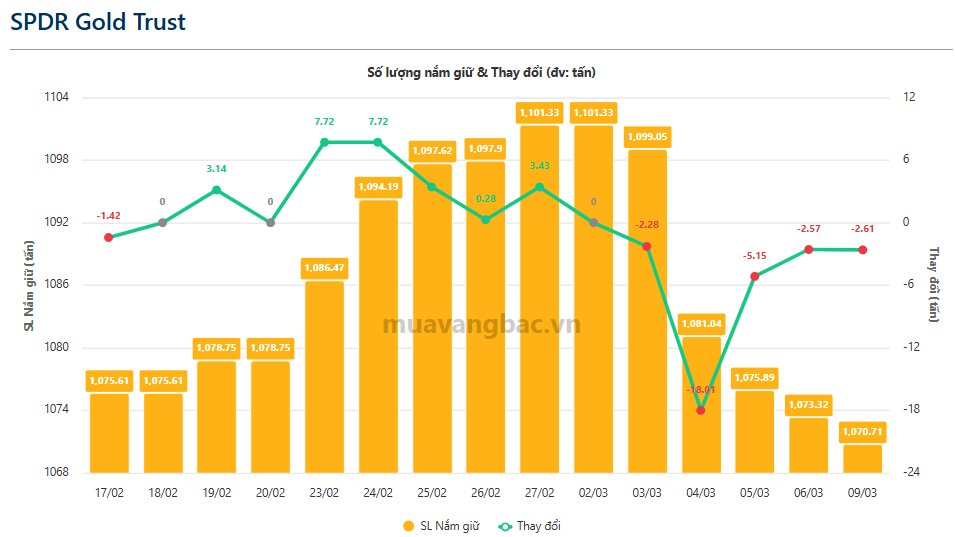Click the 17/02 orange bar
Image resolution: width=955 pixels, height=537 pixels.
pos(109,433)
